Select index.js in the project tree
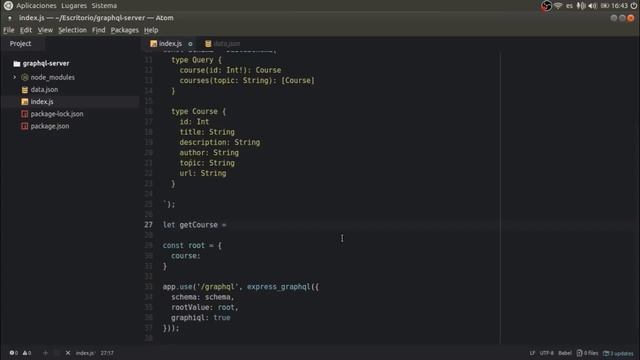This screenshot has height=360, width=640. (42, 102)
